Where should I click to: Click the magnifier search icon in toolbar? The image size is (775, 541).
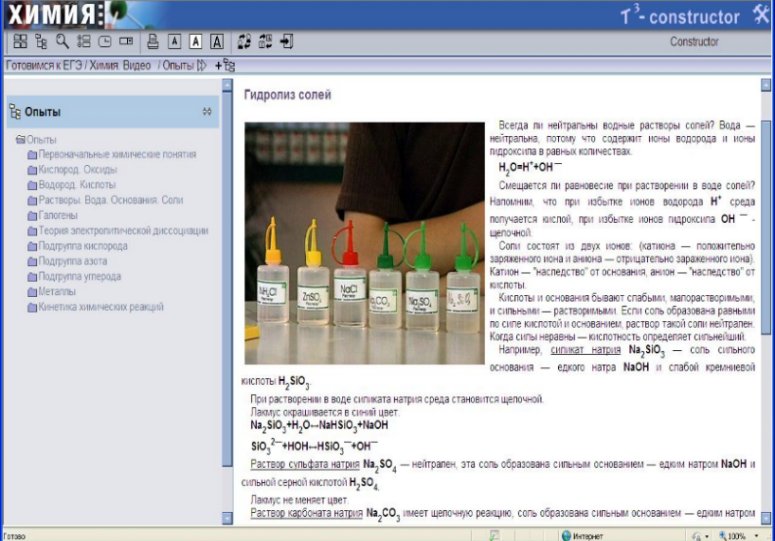(x=62, y=42)
